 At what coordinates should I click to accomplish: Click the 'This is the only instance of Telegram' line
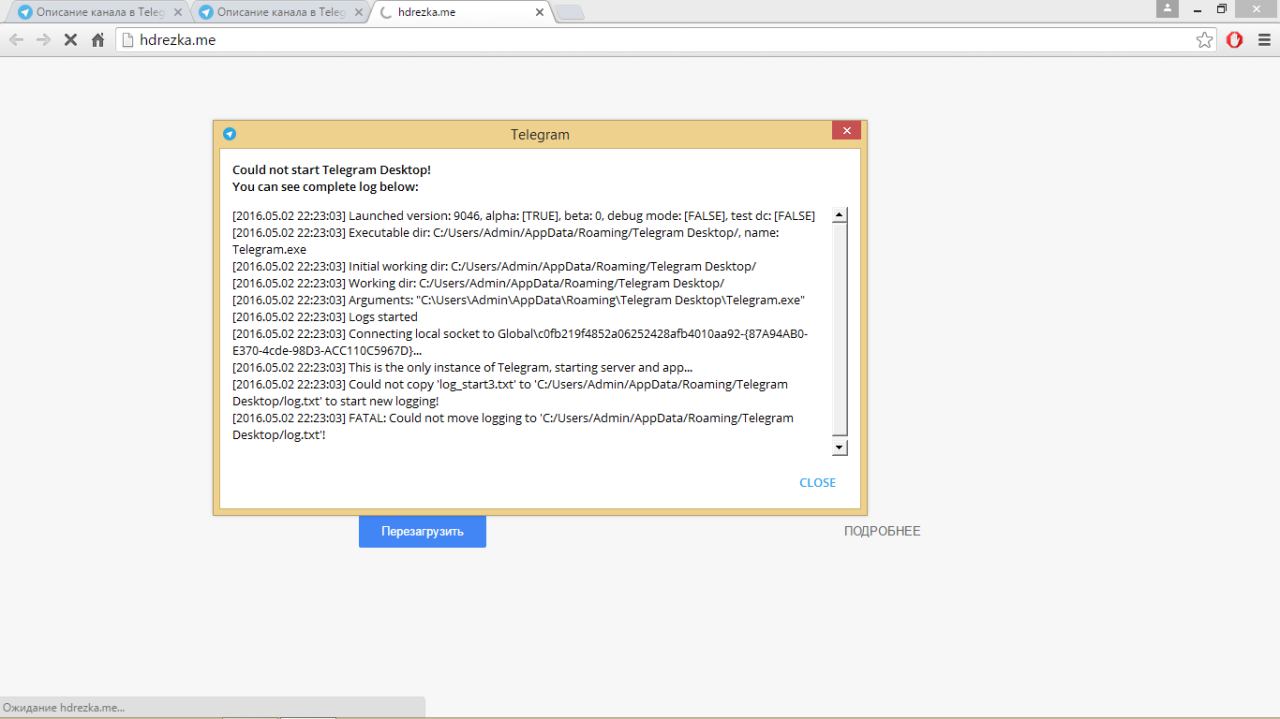[x=462, y=367]
